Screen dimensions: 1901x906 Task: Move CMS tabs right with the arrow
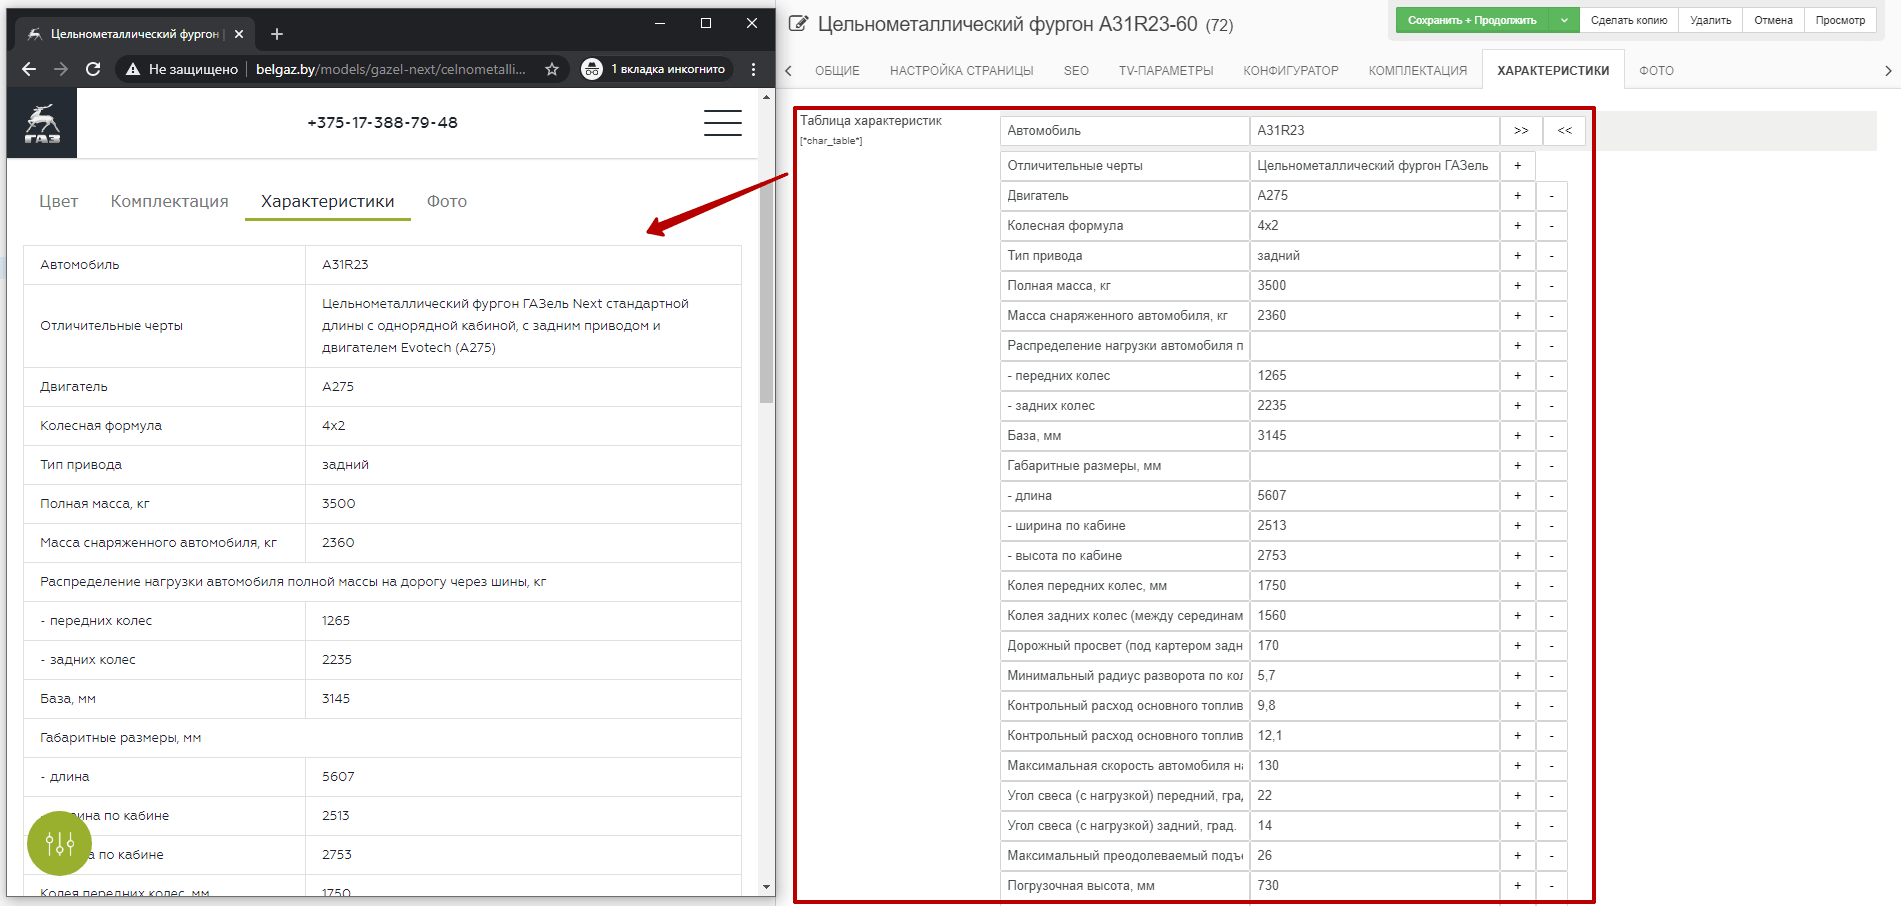point(1888,71)
